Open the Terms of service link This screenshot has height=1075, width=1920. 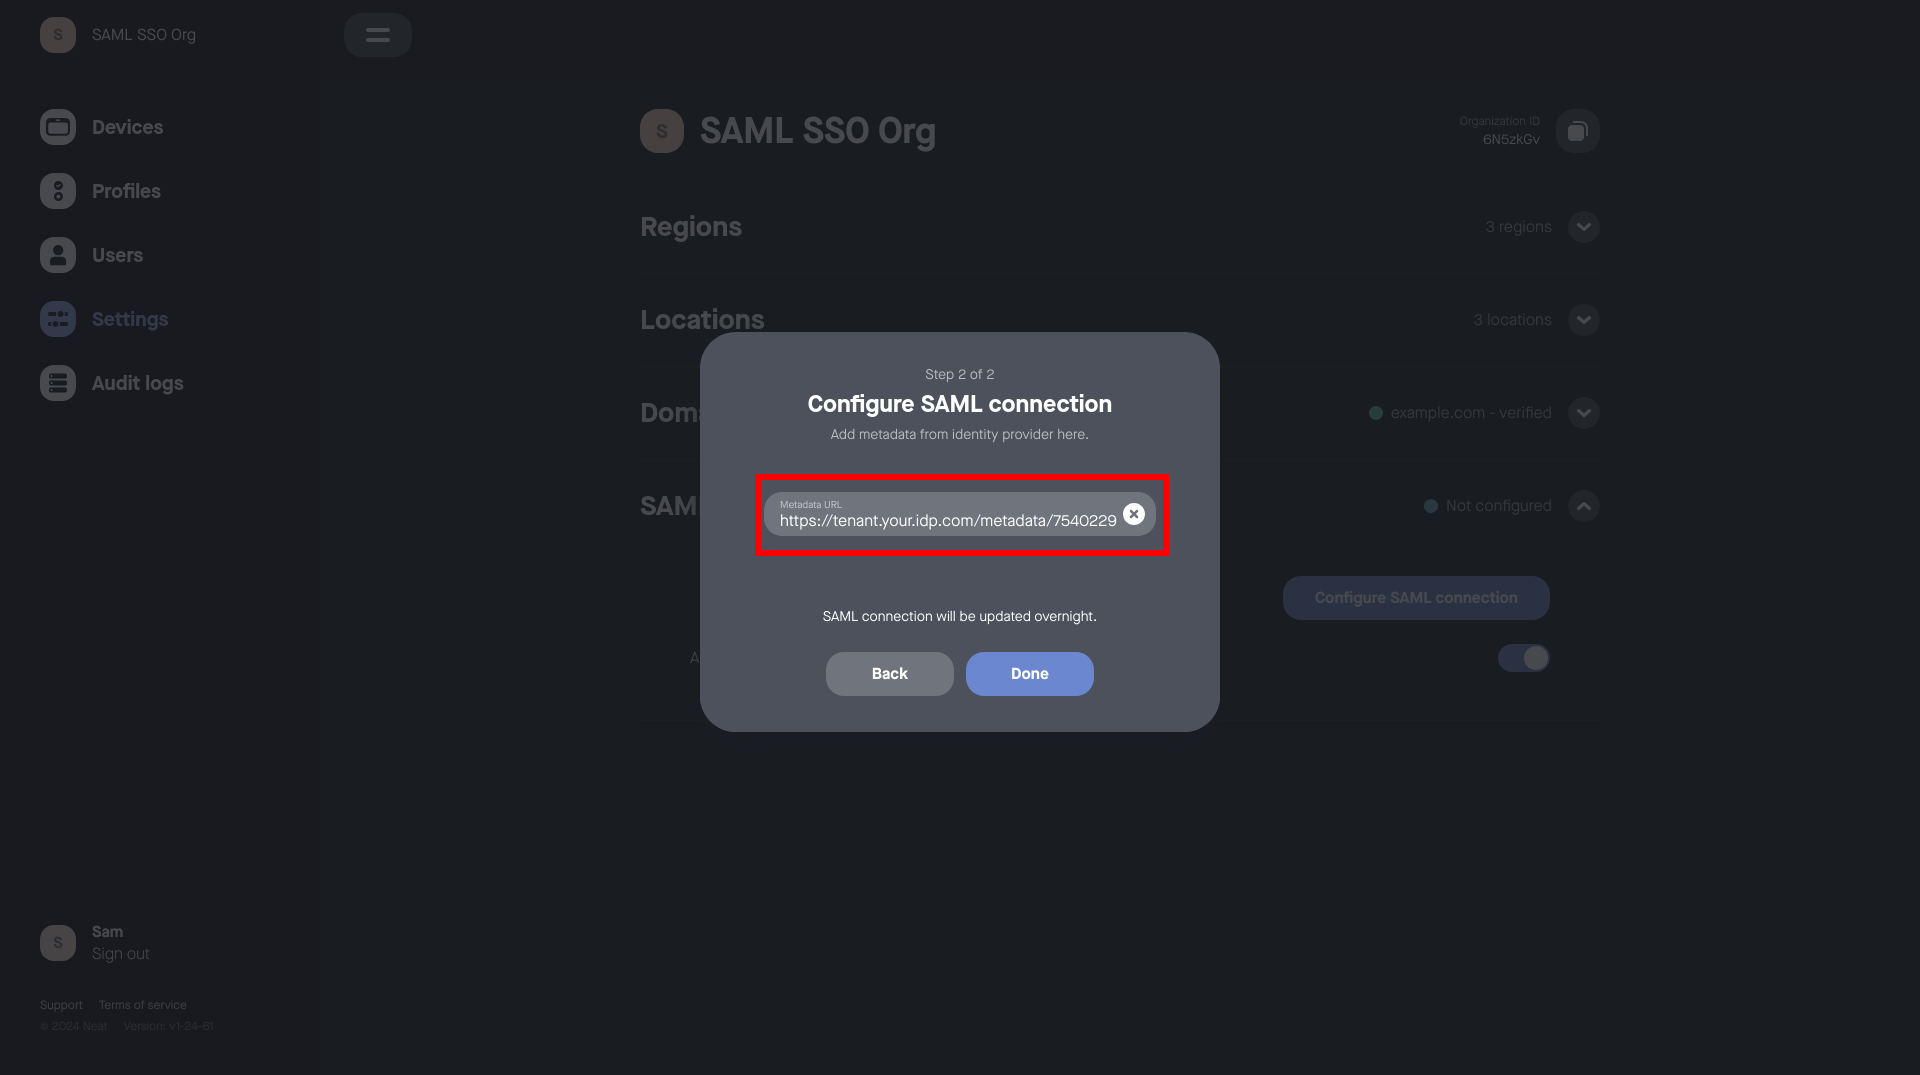(x=142, y=1005)
